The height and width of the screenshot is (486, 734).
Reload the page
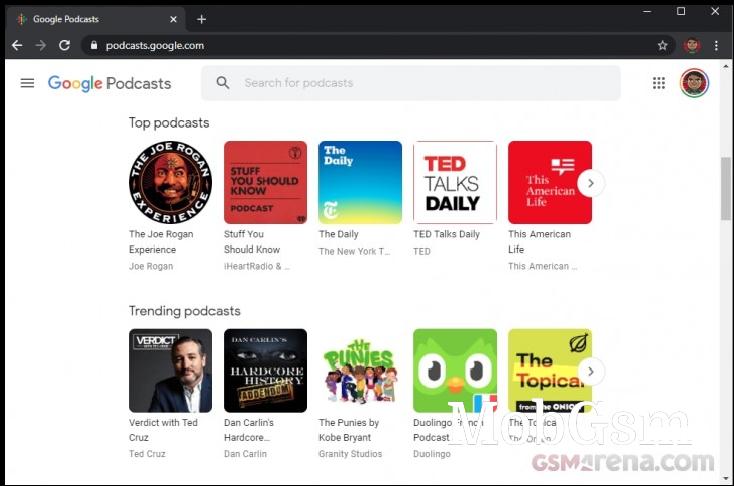pos(64,45)
